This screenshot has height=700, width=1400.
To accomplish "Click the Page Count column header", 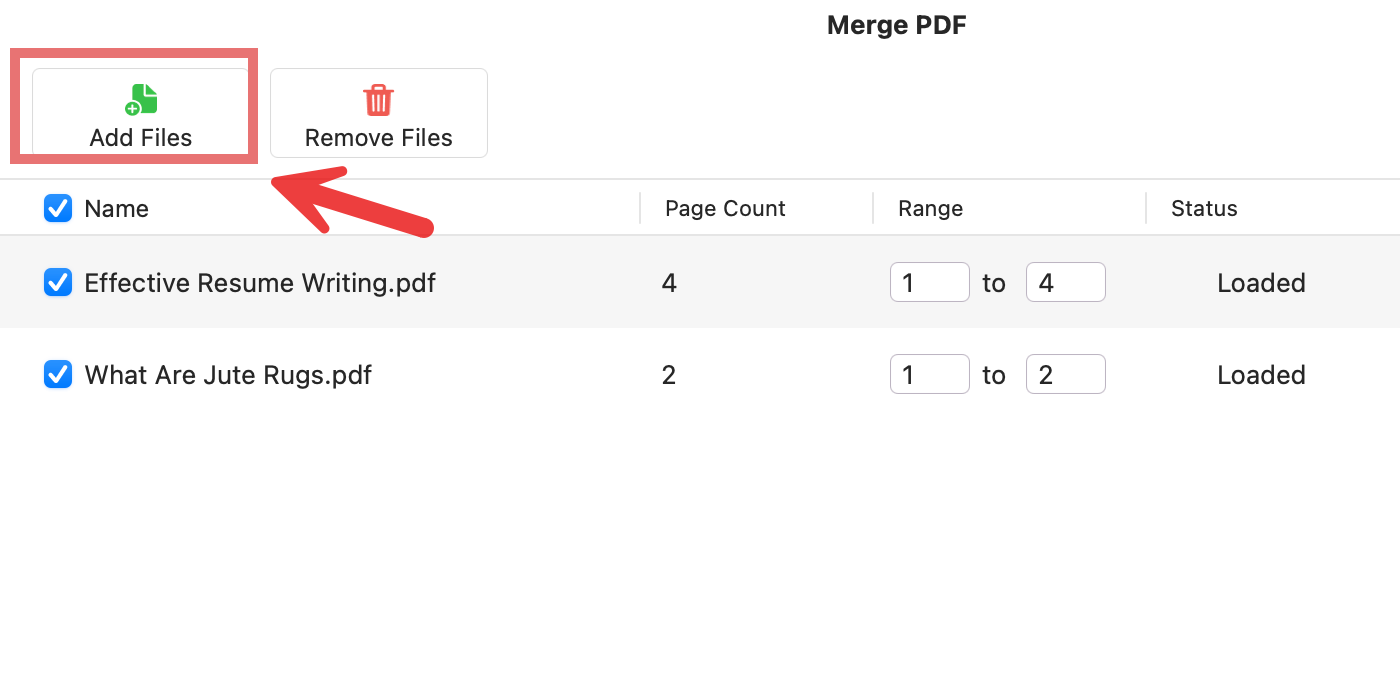I will click(x=725, y=209).
